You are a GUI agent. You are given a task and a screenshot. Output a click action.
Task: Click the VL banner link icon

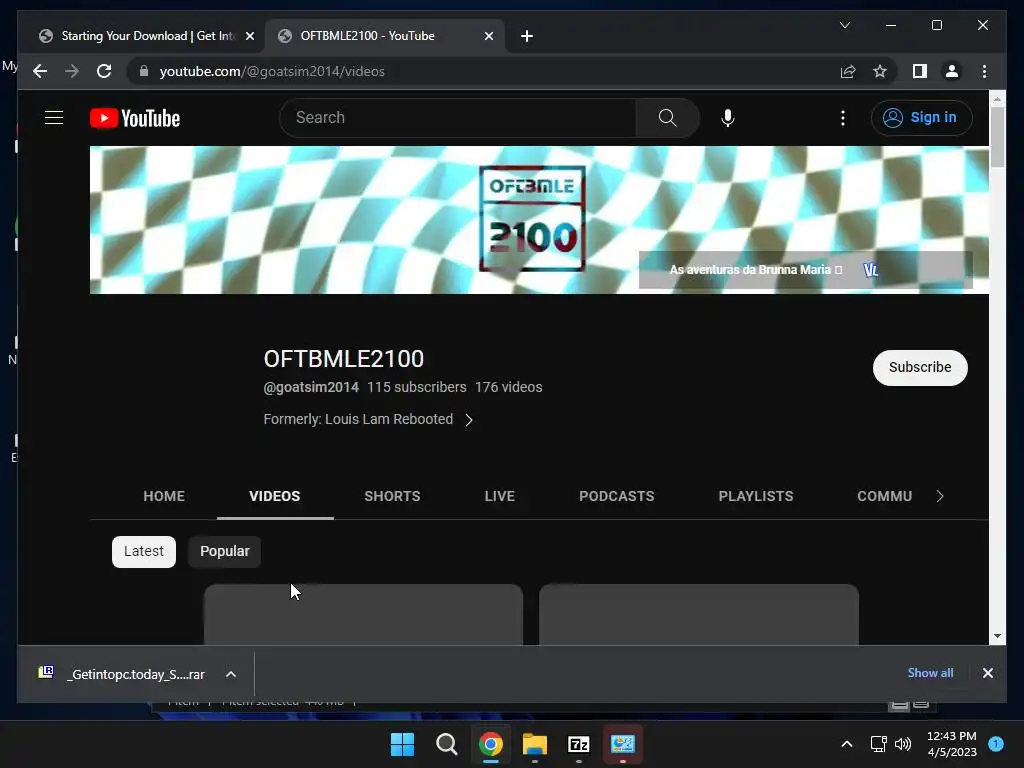point(871,270)
